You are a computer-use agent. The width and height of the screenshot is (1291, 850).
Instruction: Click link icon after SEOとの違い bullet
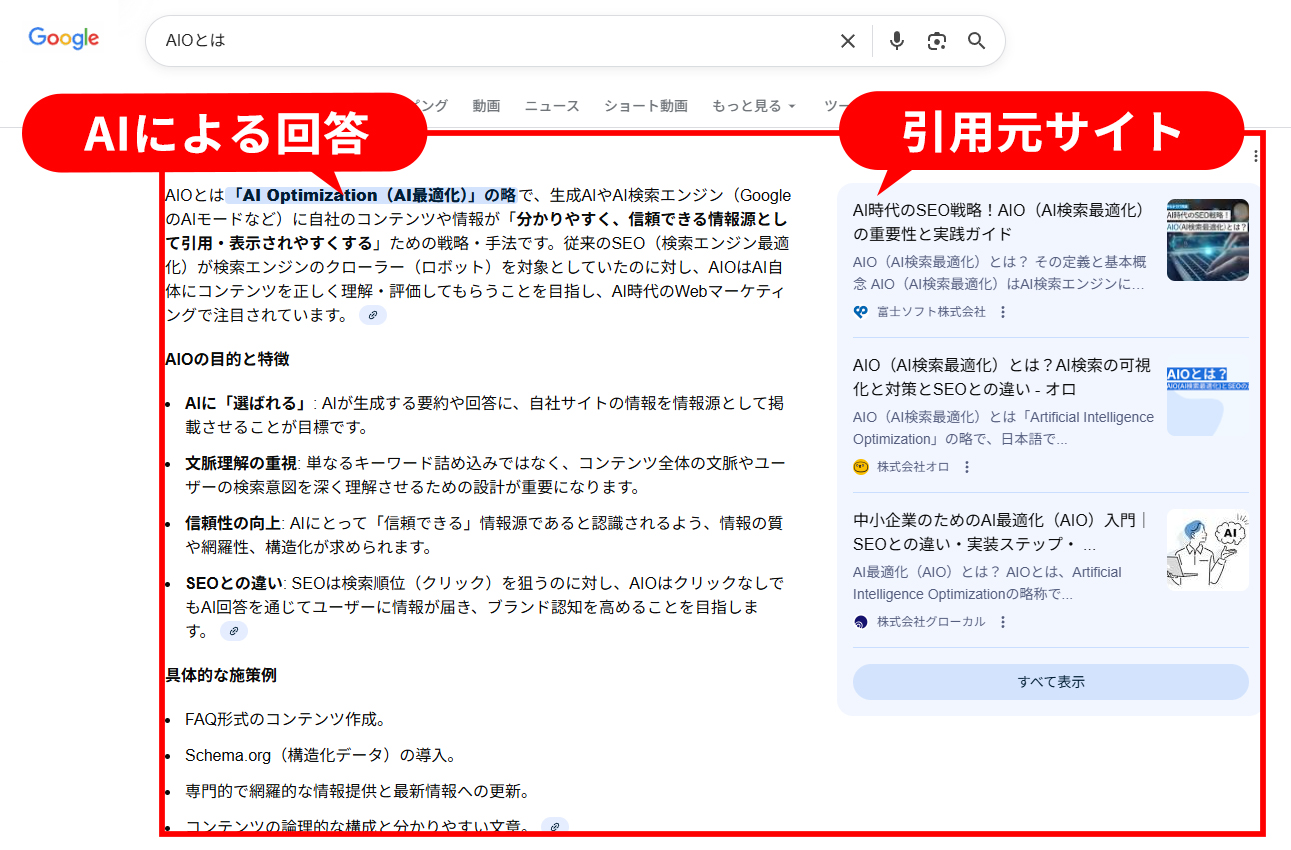click(233, 631)
